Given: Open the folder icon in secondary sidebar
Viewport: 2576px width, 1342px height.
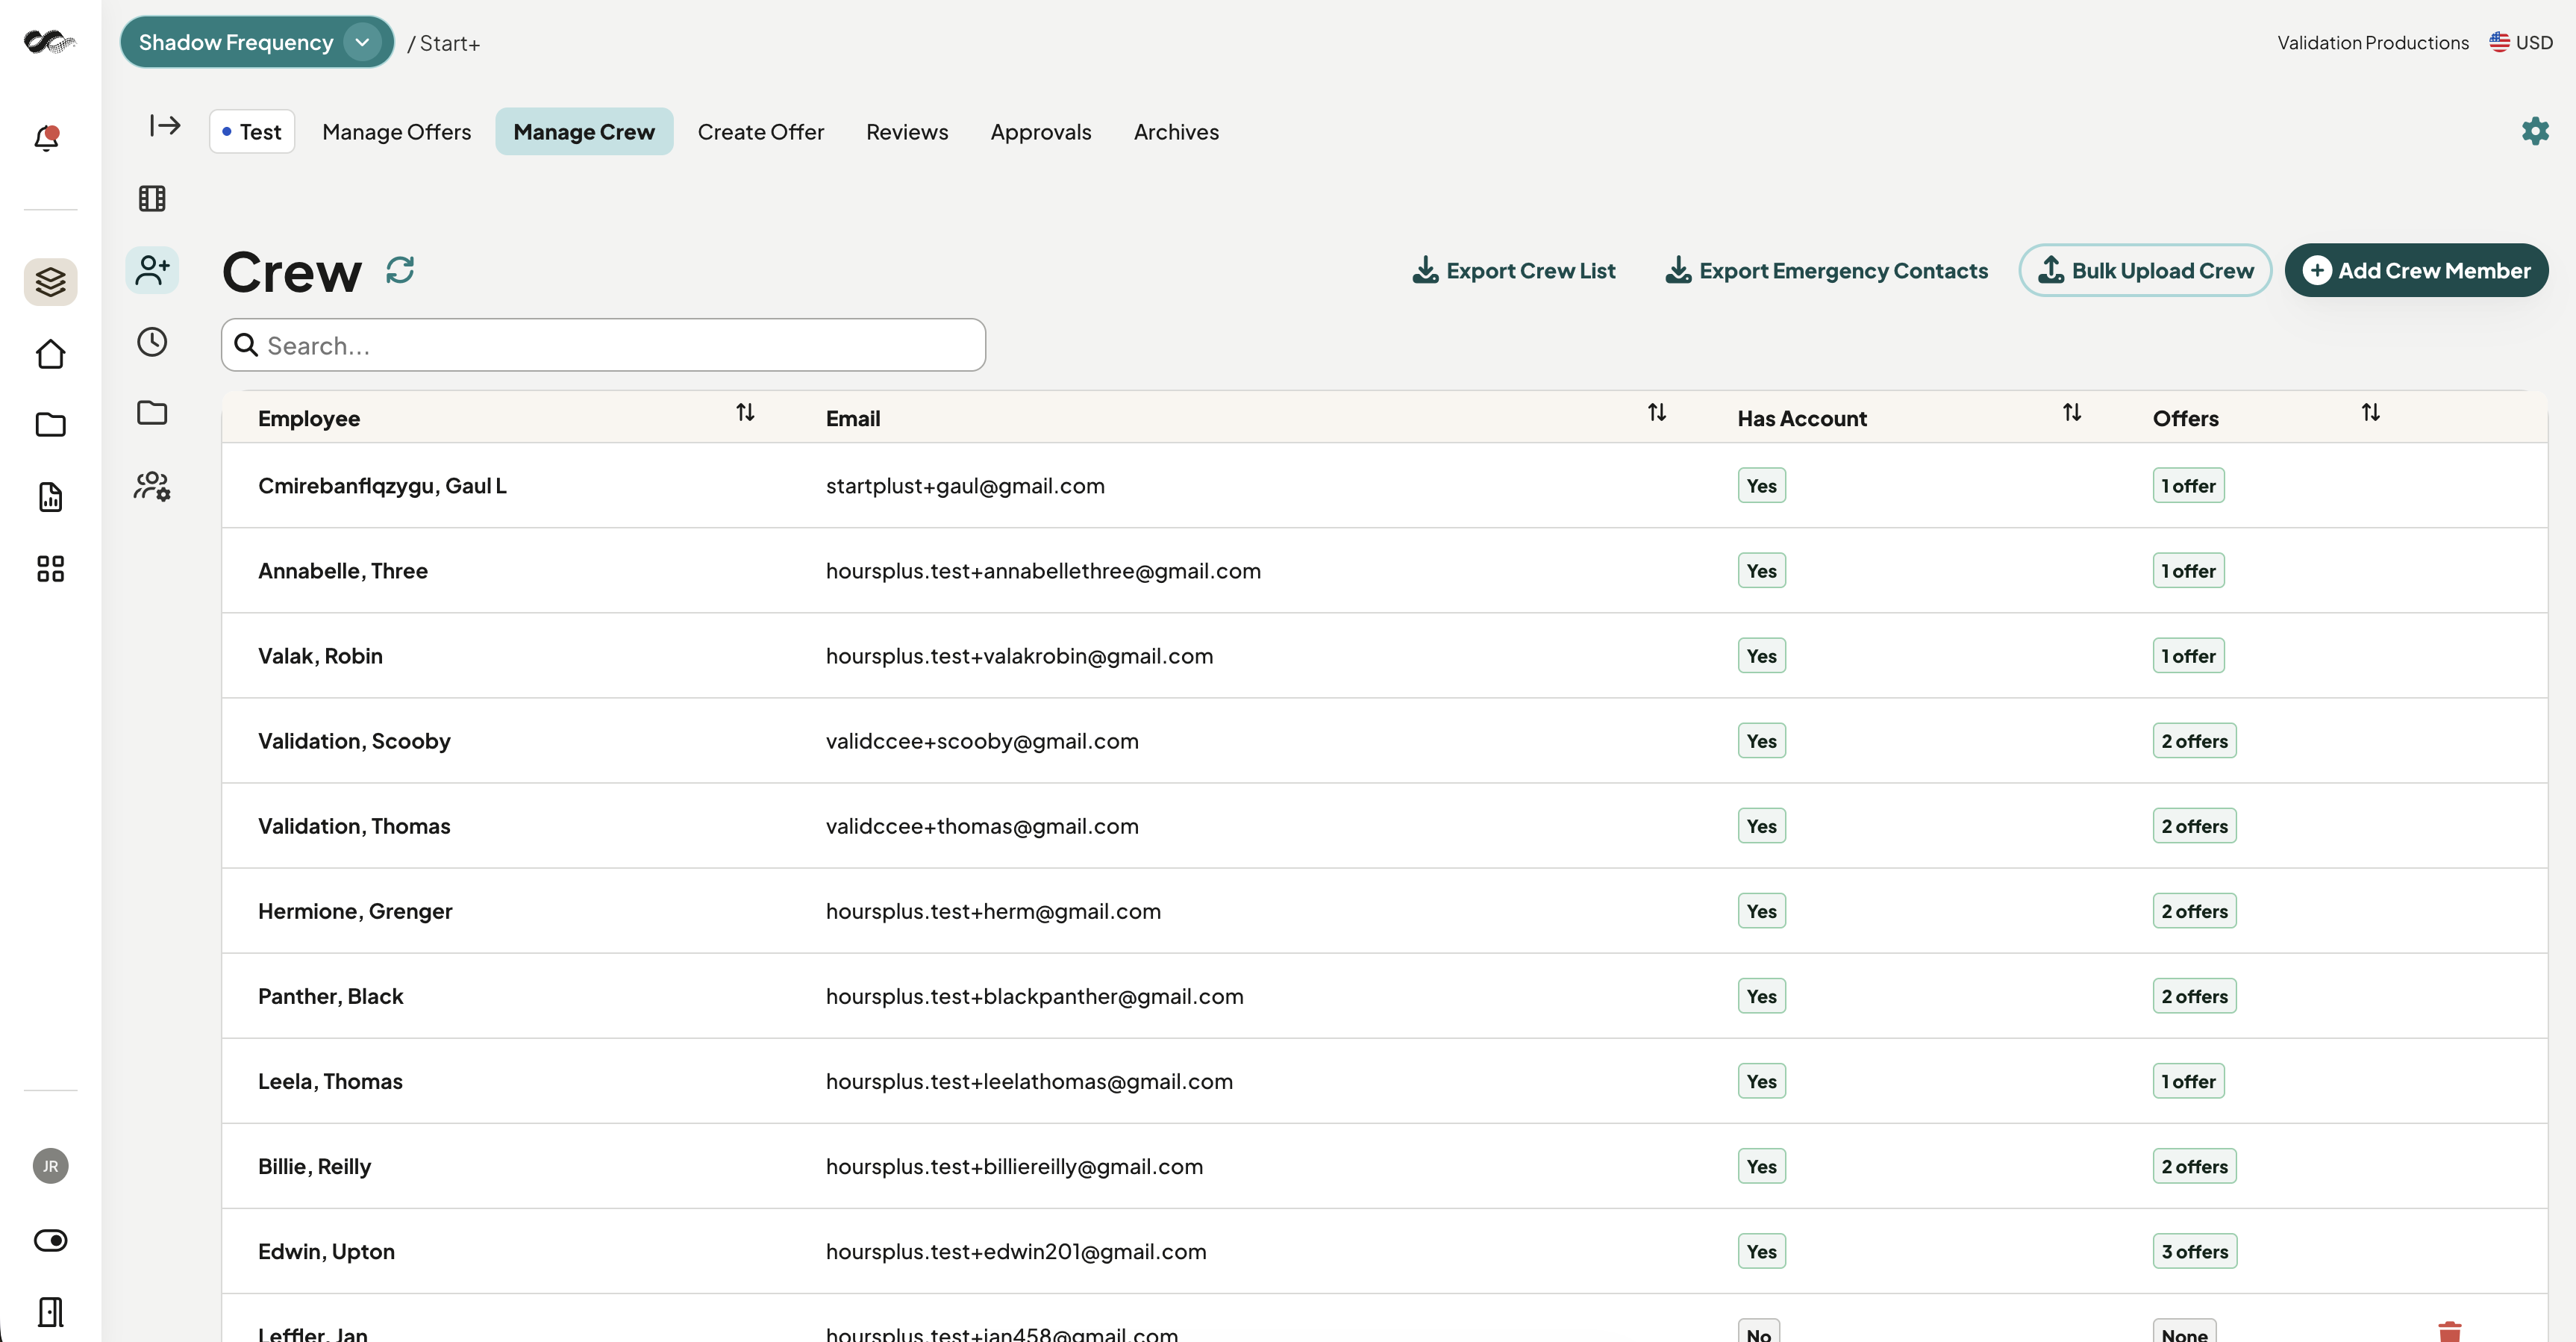Looking at the screenshot, I should 152,412.
